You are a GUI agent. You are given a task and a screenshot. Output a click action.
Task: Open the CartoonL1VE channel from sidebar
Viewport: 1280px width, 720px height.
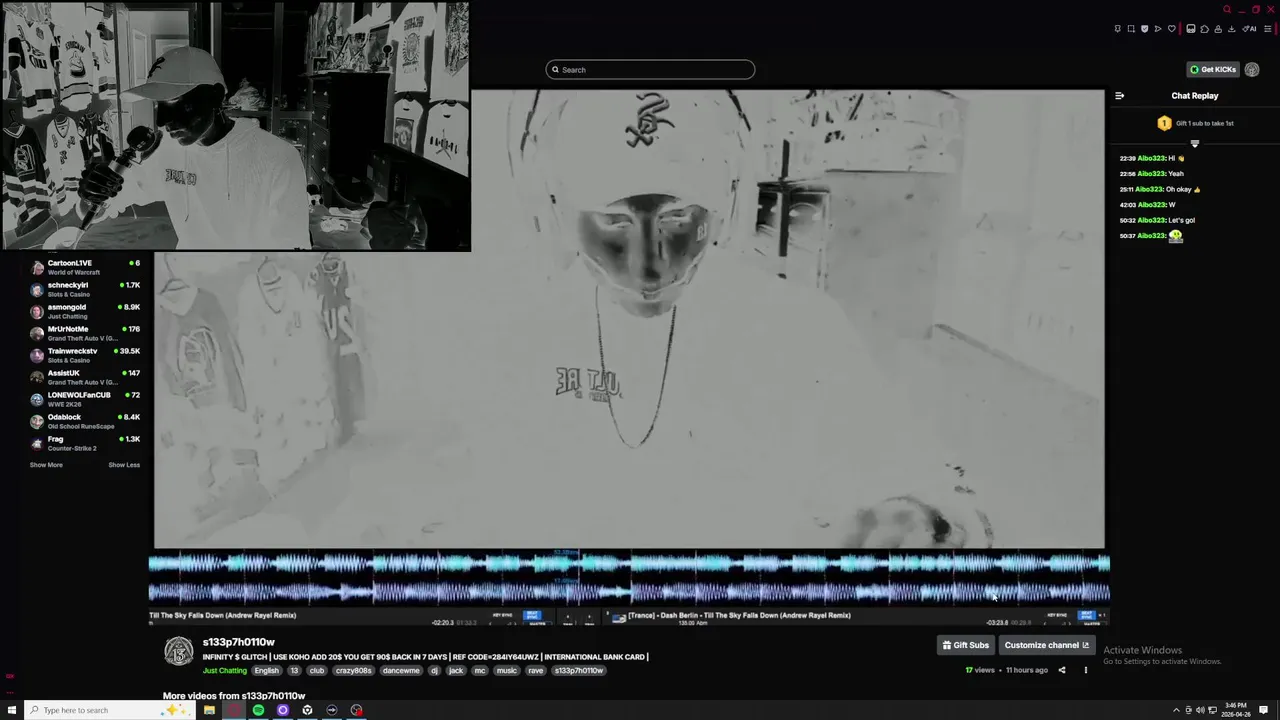tap(85, 267)
